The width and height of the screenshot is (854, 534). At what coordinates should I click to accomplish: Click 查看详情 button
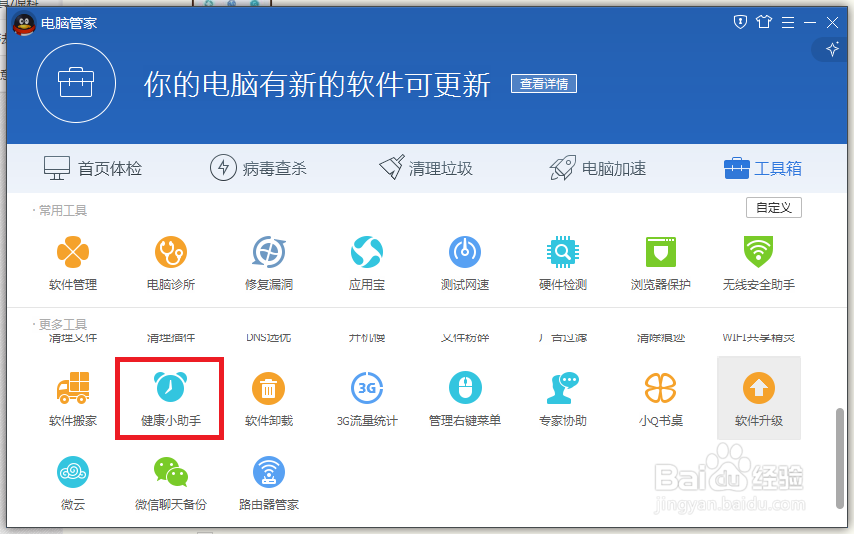[544, 84]
